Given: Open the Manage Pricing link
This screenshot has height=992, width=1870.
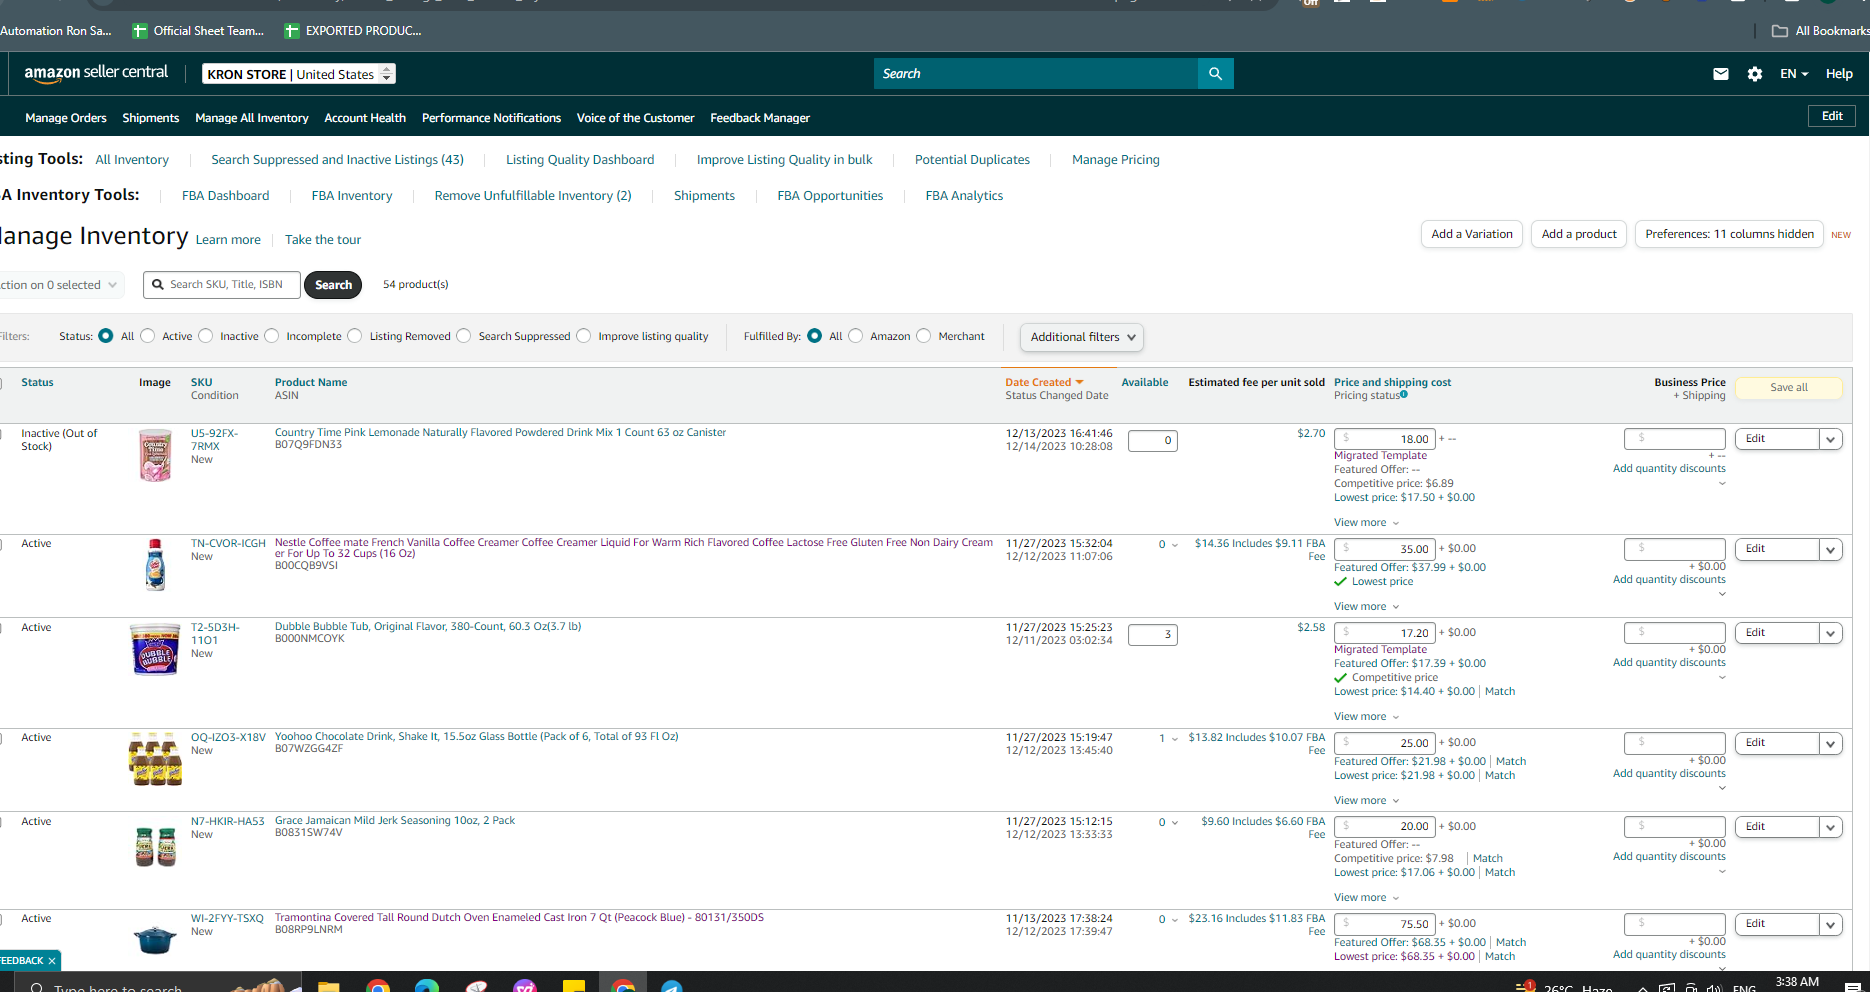Looking at the screenshot, I should click(1116, 160).
